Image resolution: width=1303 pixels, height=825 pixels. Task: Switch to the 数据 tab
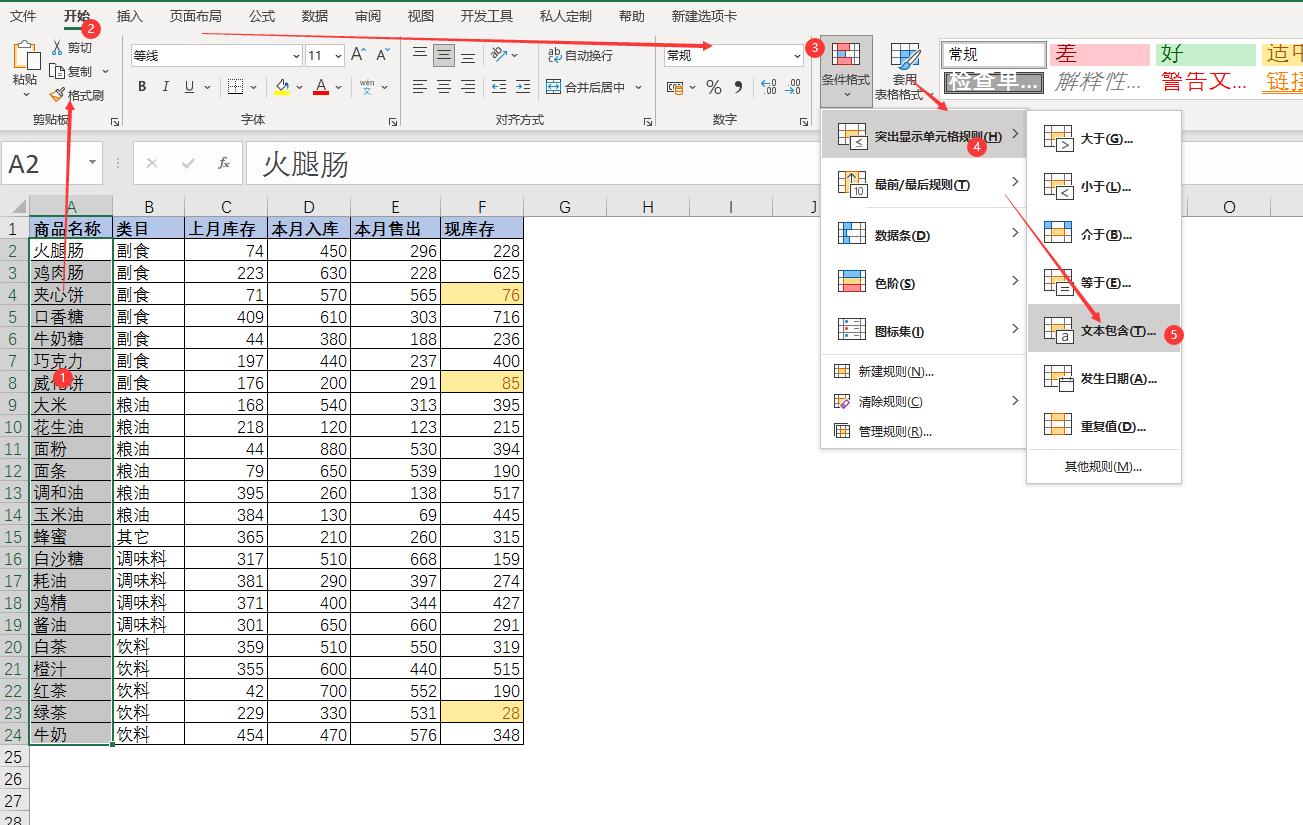[x=315, y=16]
